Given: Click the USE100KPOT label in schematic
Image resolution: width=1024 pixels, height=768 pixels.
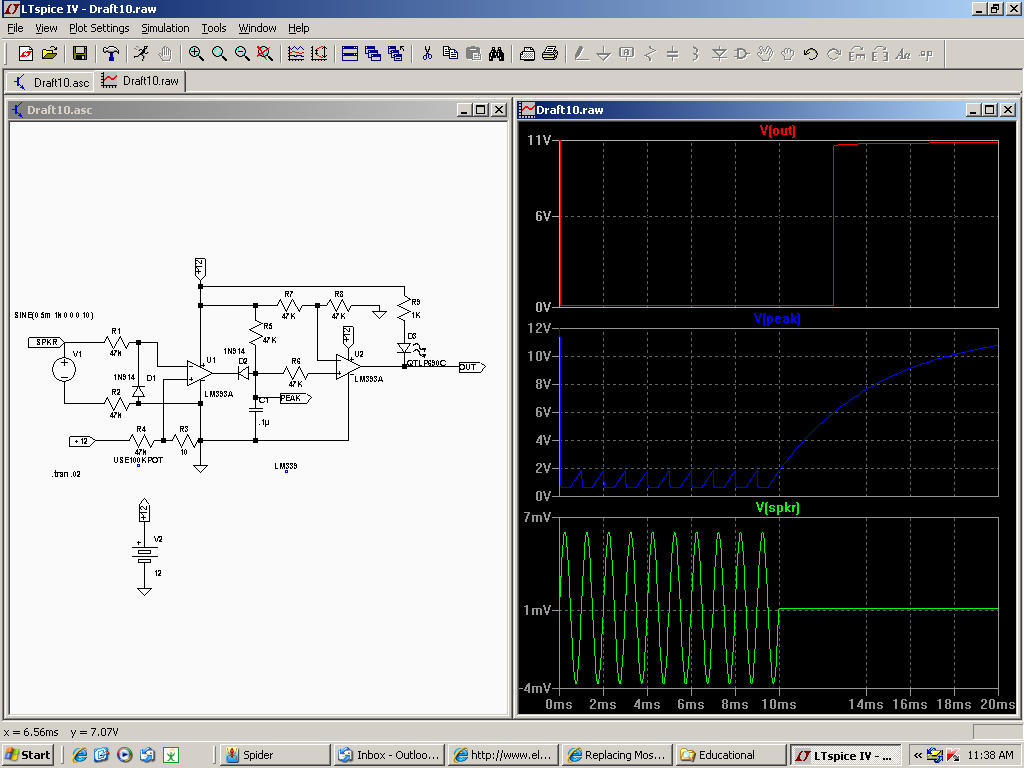Looking at the screenshot, I should coord(138,460).
